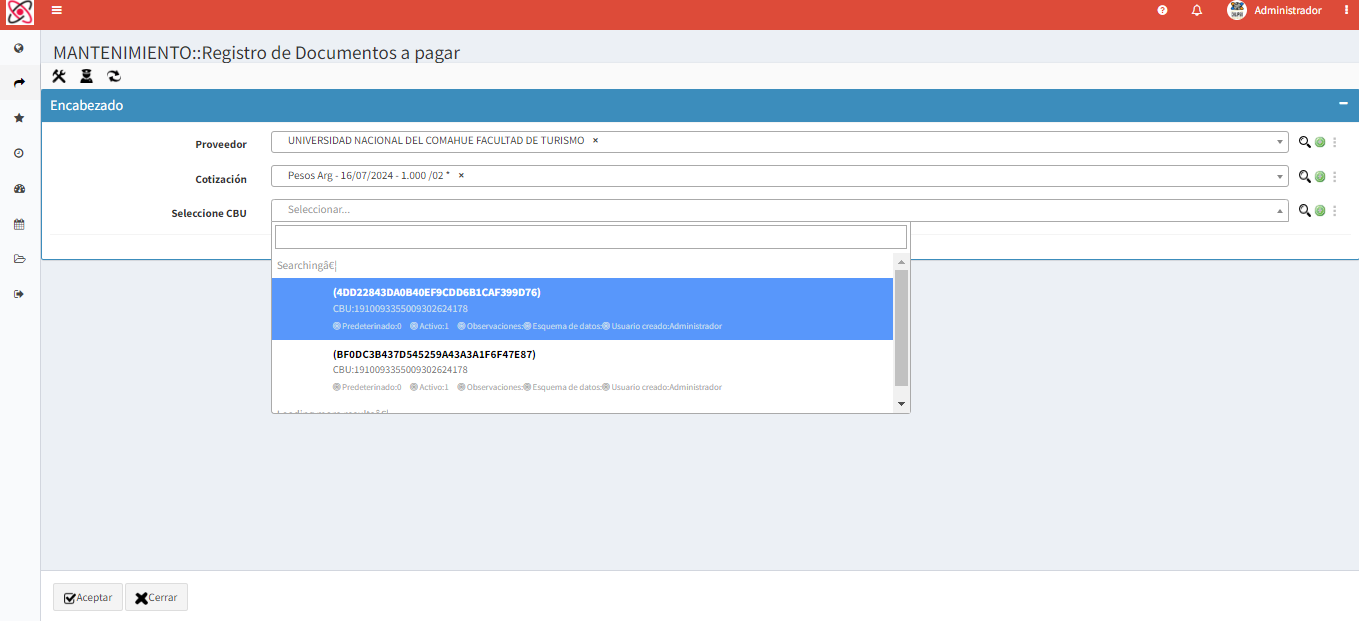Image resolution: width=1359 pixels, height=621 pixels.
Task: Open favorites star in the sidebar
Action: pyautogui.click(x=19, y=118)
